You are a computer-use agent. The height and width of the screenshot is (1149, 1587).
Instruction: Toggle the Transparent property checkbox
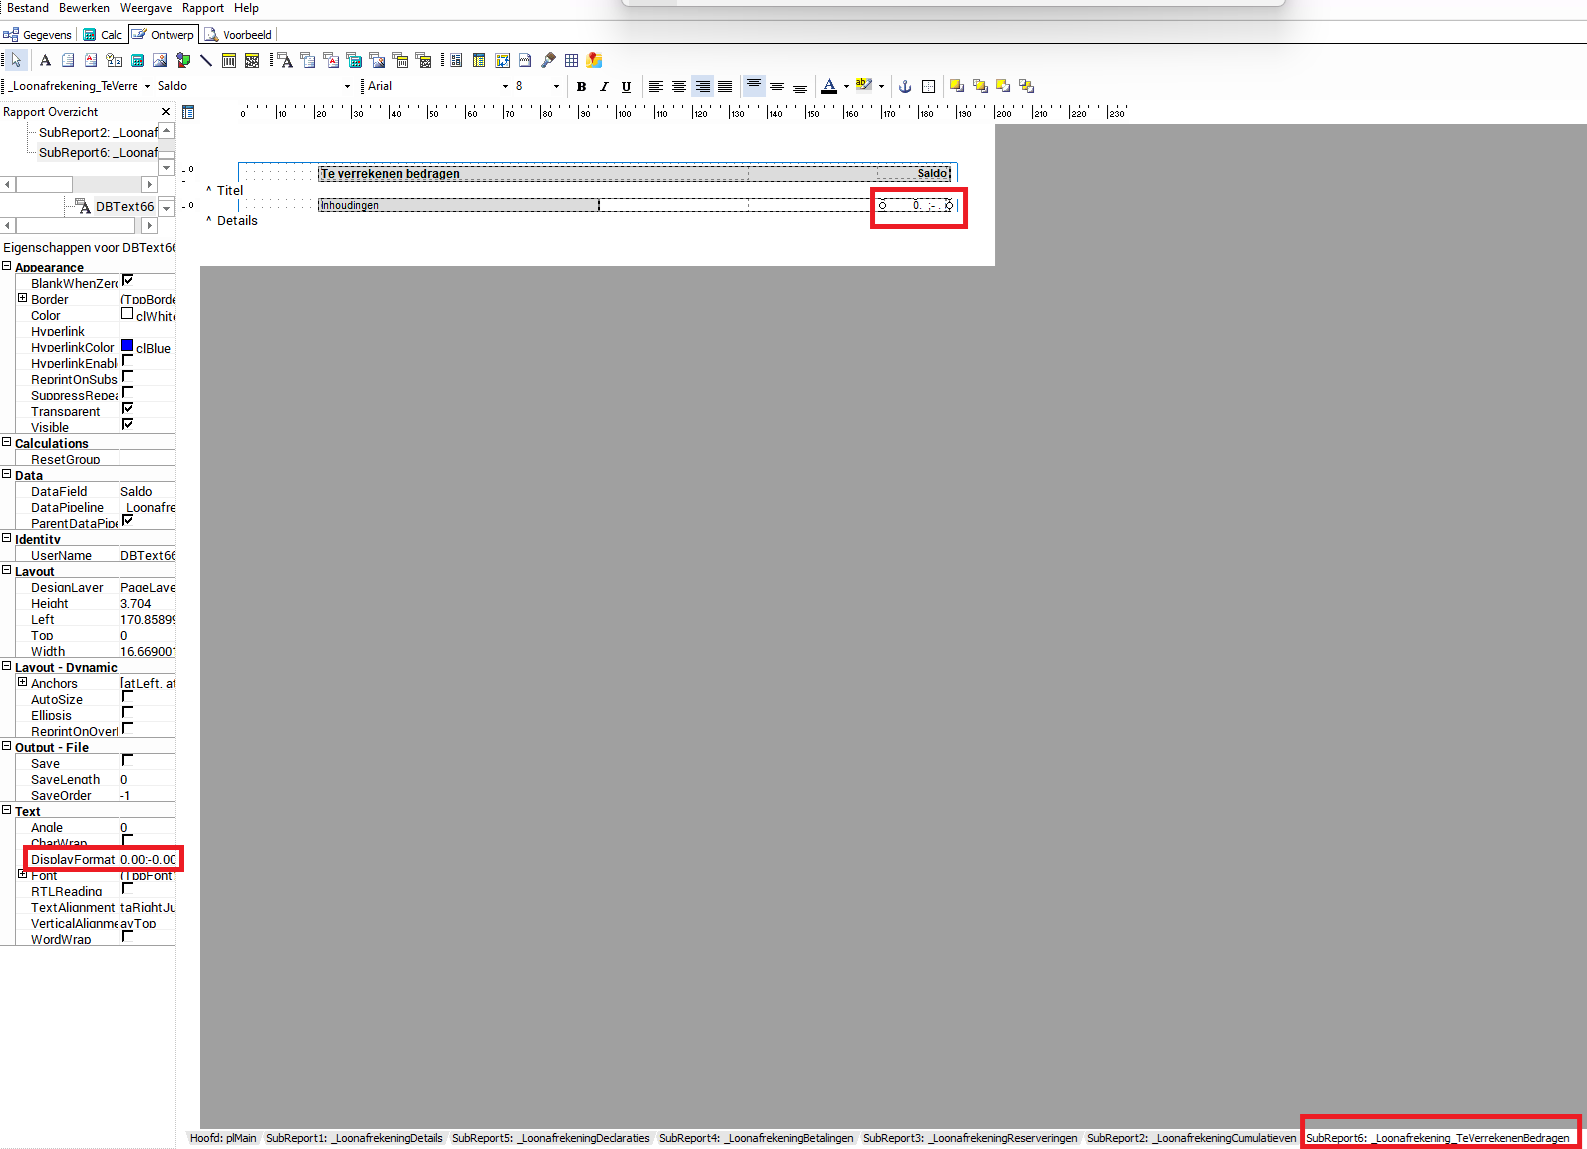[127, 409]
